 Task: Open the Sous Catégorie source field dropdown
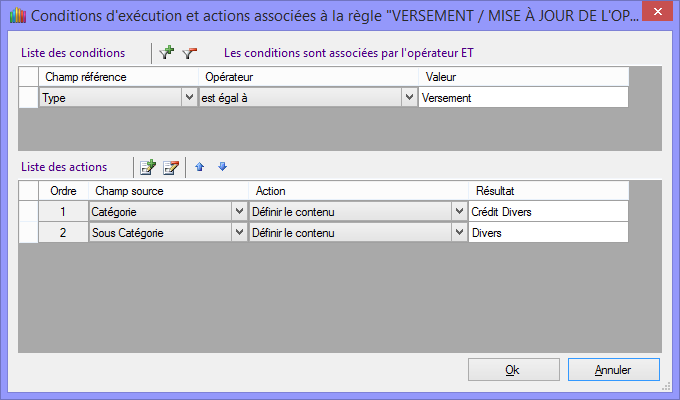pos(238,233)
